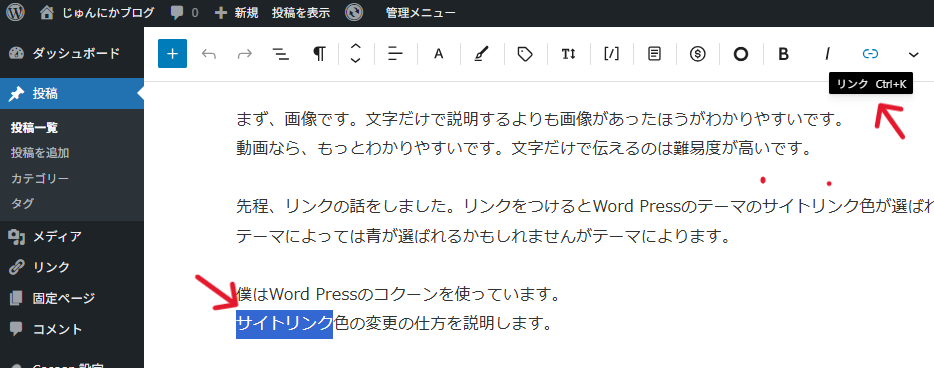Click the ring circle icon in toolbar
Viewport: 934px width, 368px height.
point(740,54)
